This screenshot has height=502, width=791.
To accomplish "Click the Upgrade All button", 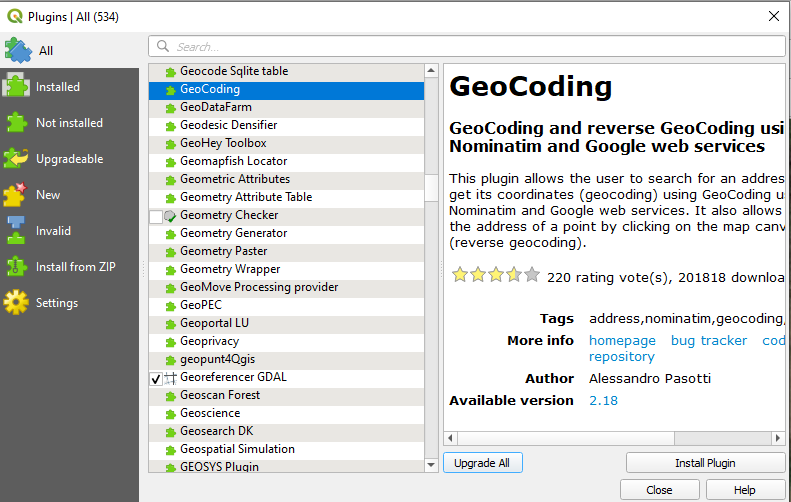I will (483, 463).
